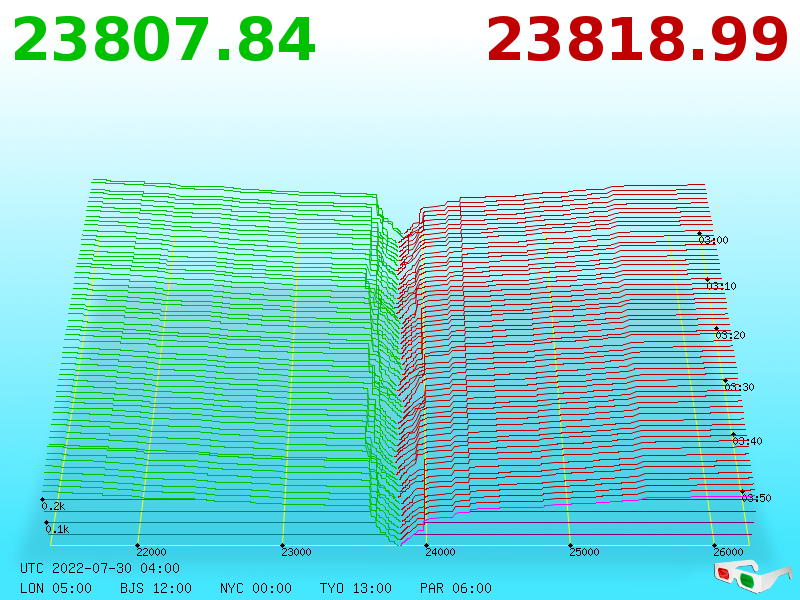Click the 0.1k volume axis label
The height and width of the screenshot is (600, 800).
click(57, 530)
